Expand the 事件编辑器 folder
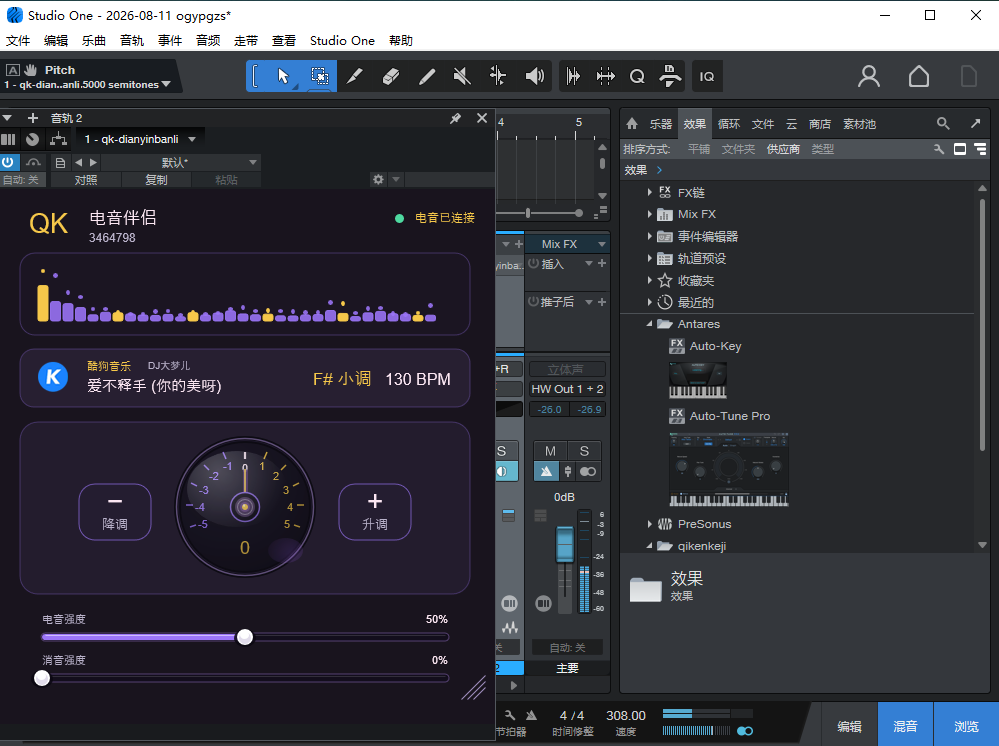999x746 pixels. (x=649, y=236)
